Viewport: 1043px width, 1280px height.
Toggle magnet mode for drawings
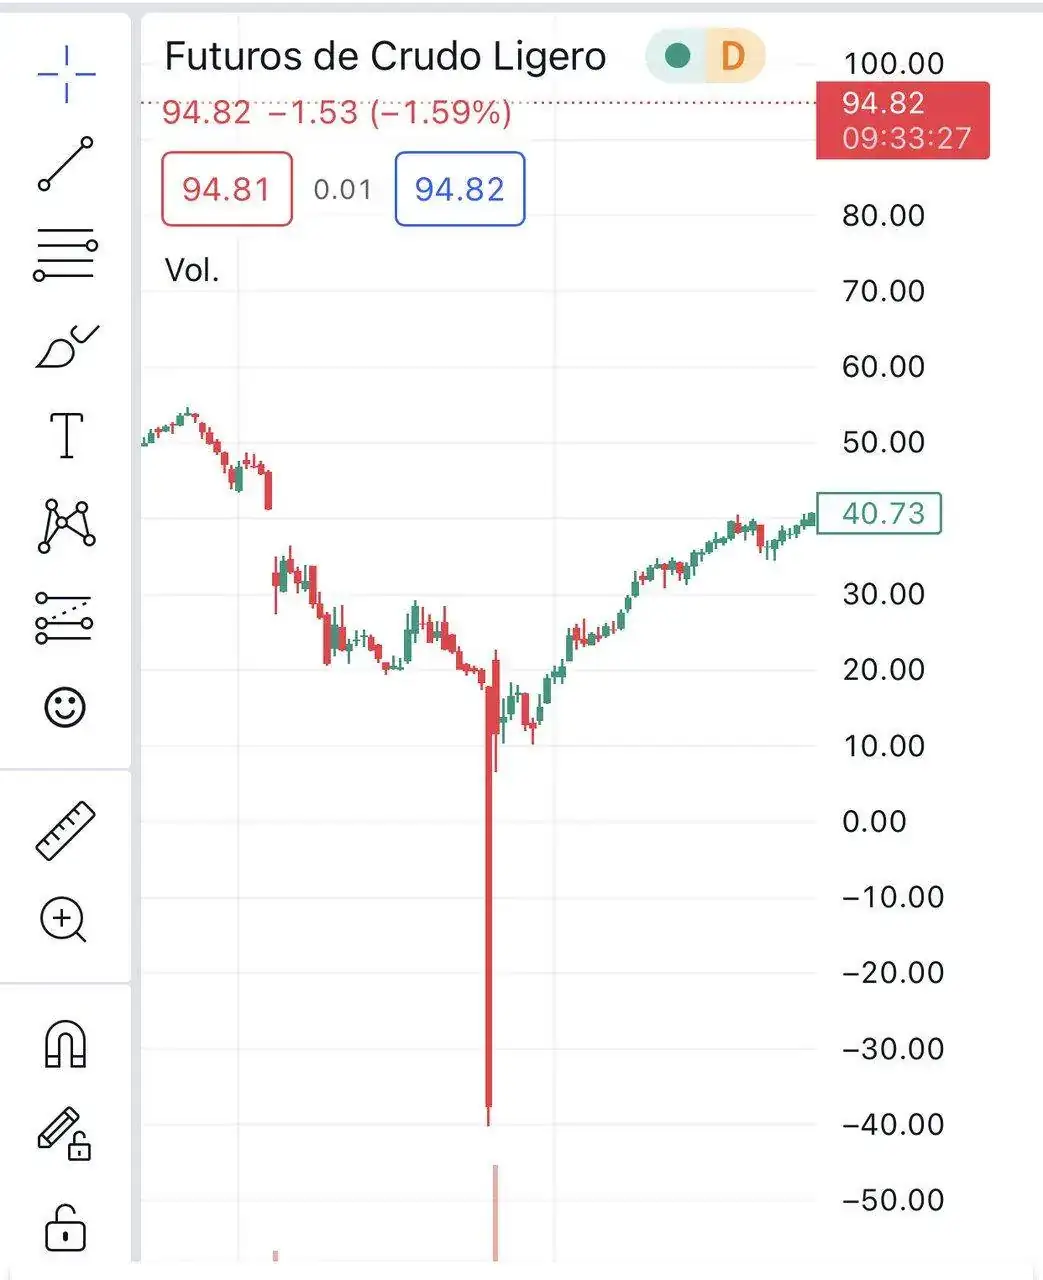(x=66, y=1046)
